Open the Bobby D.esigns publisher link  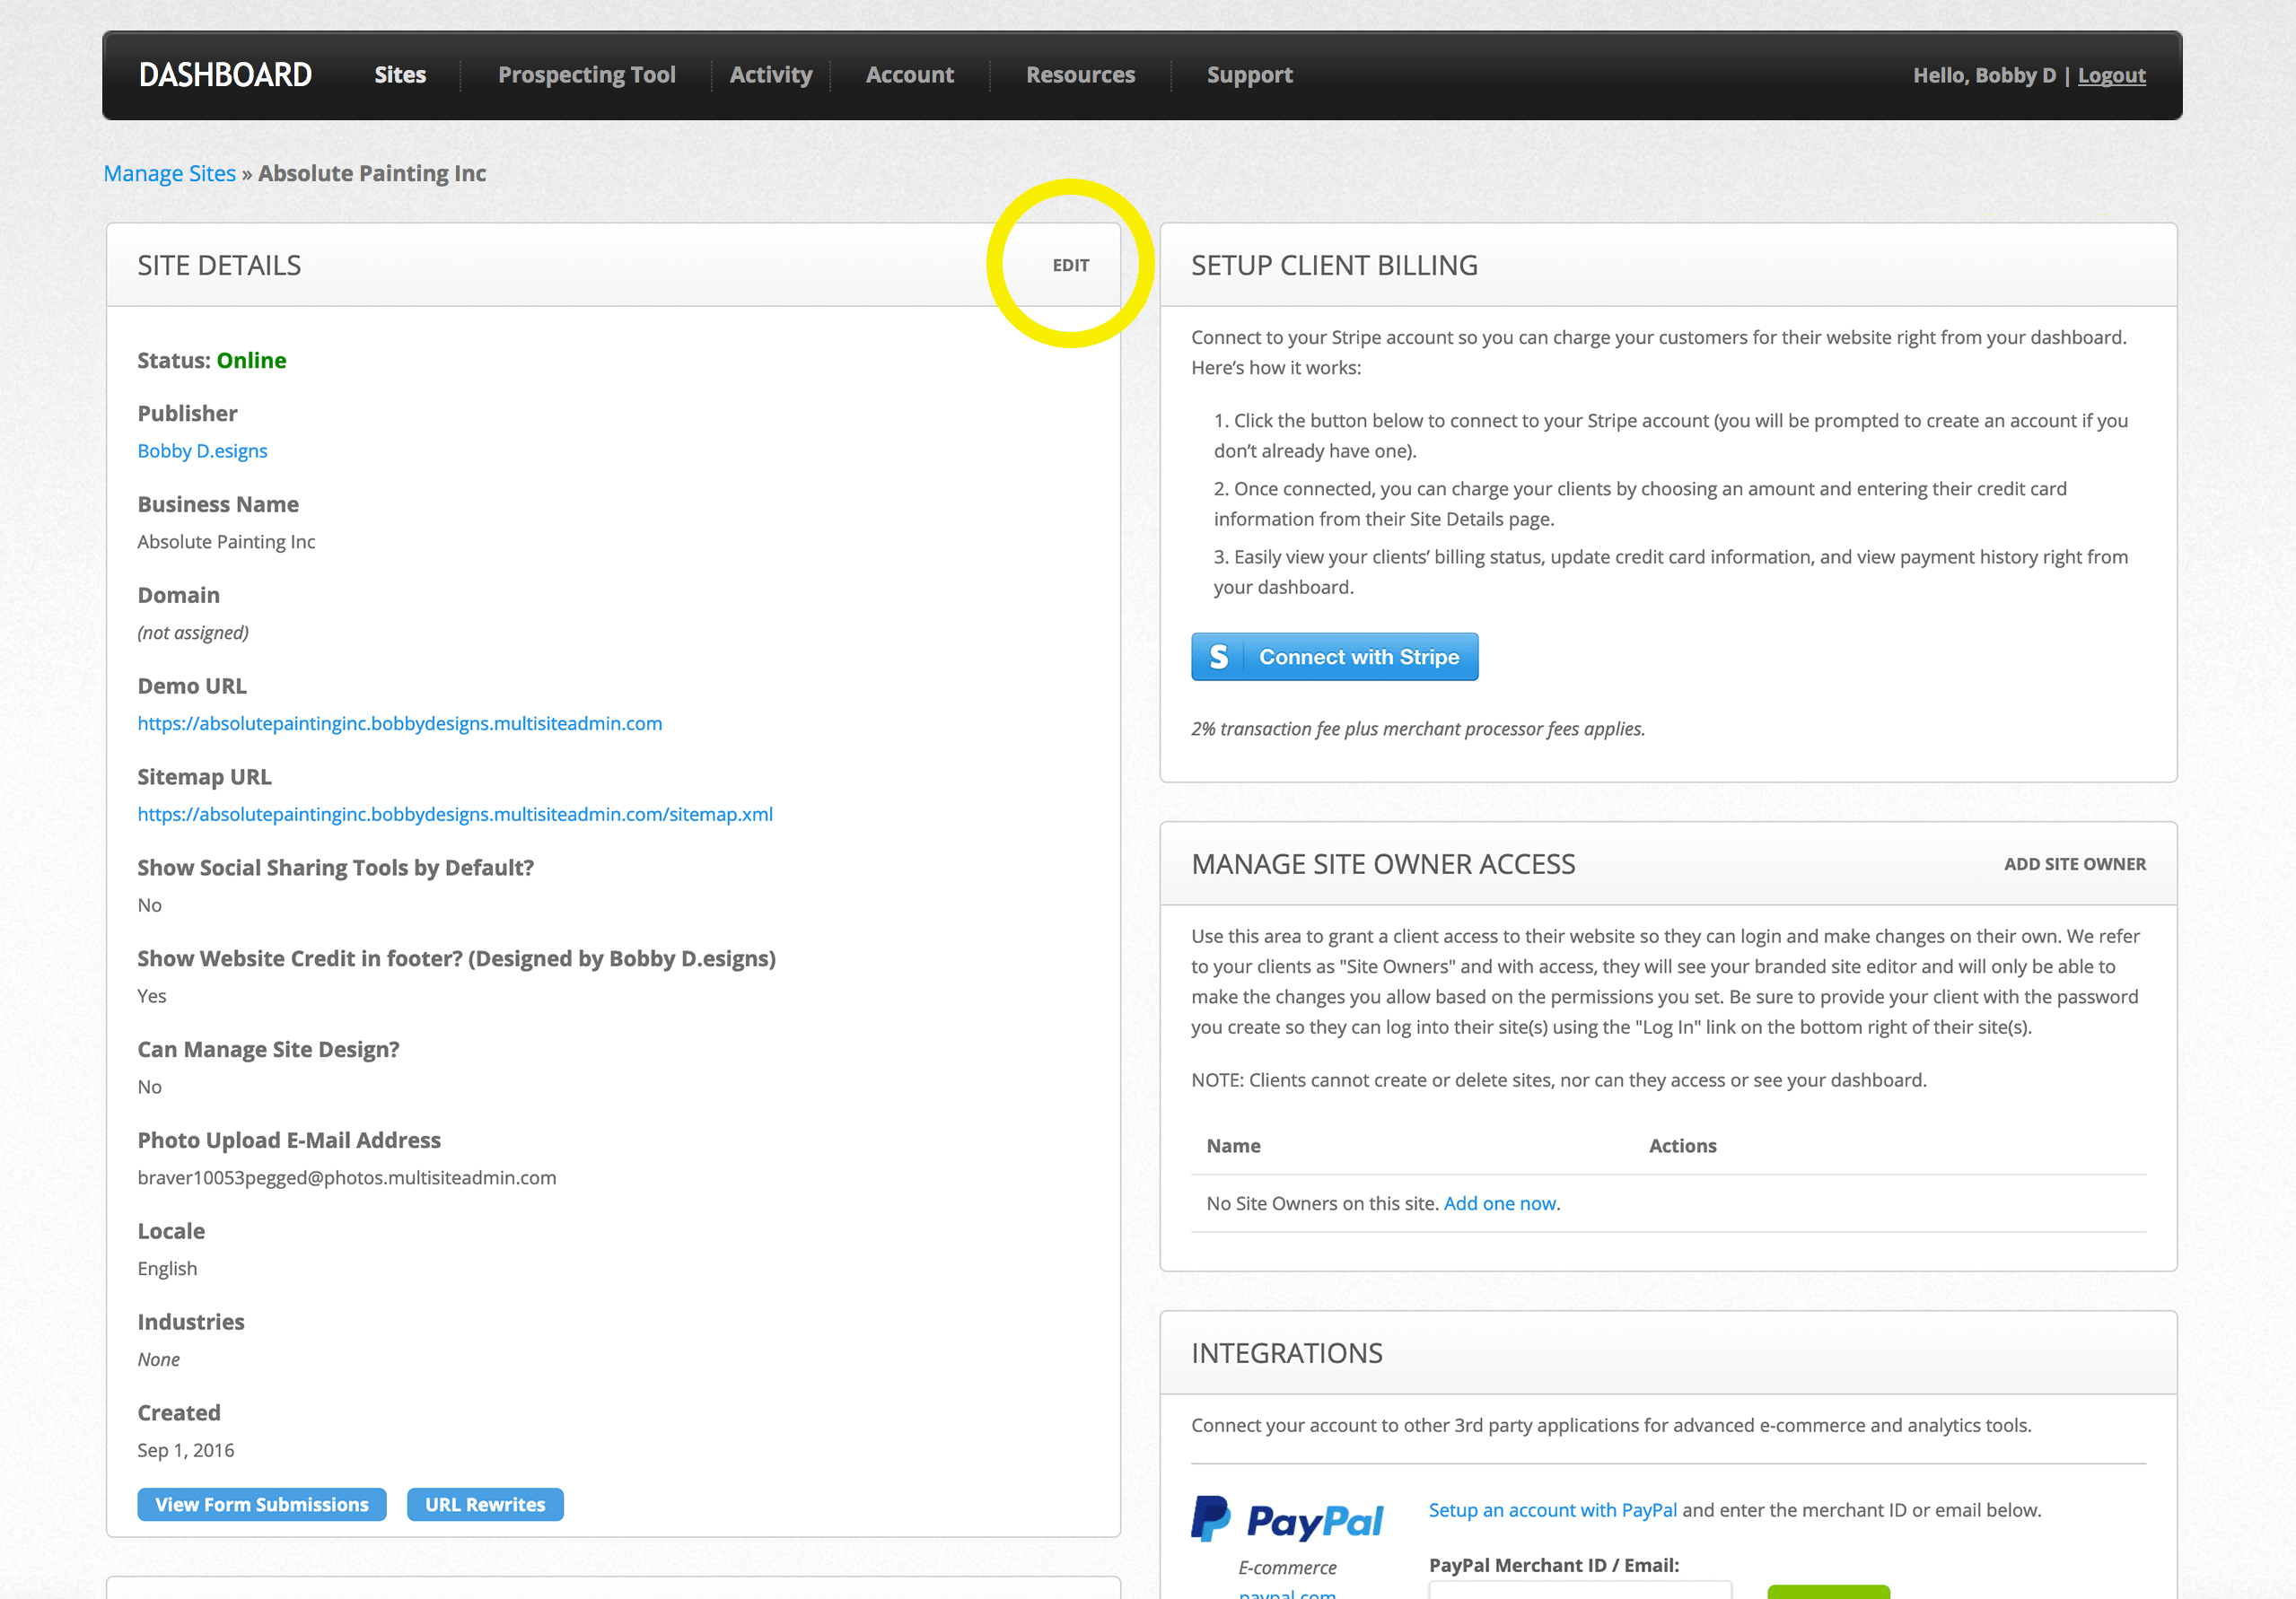coord(202,451)
